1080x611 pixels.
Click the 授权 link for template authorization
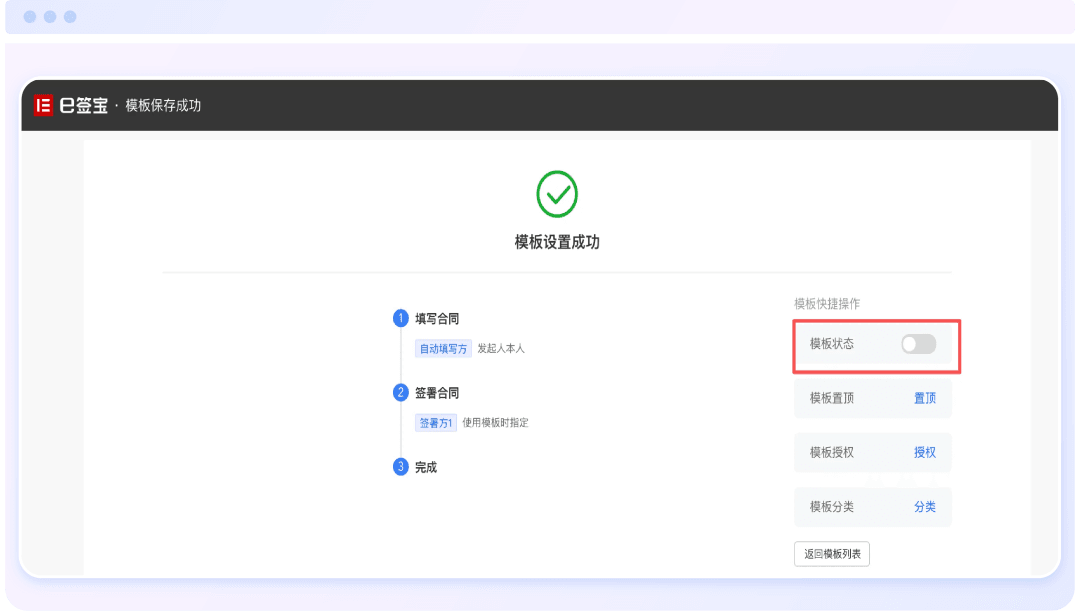tap(924, 453)
